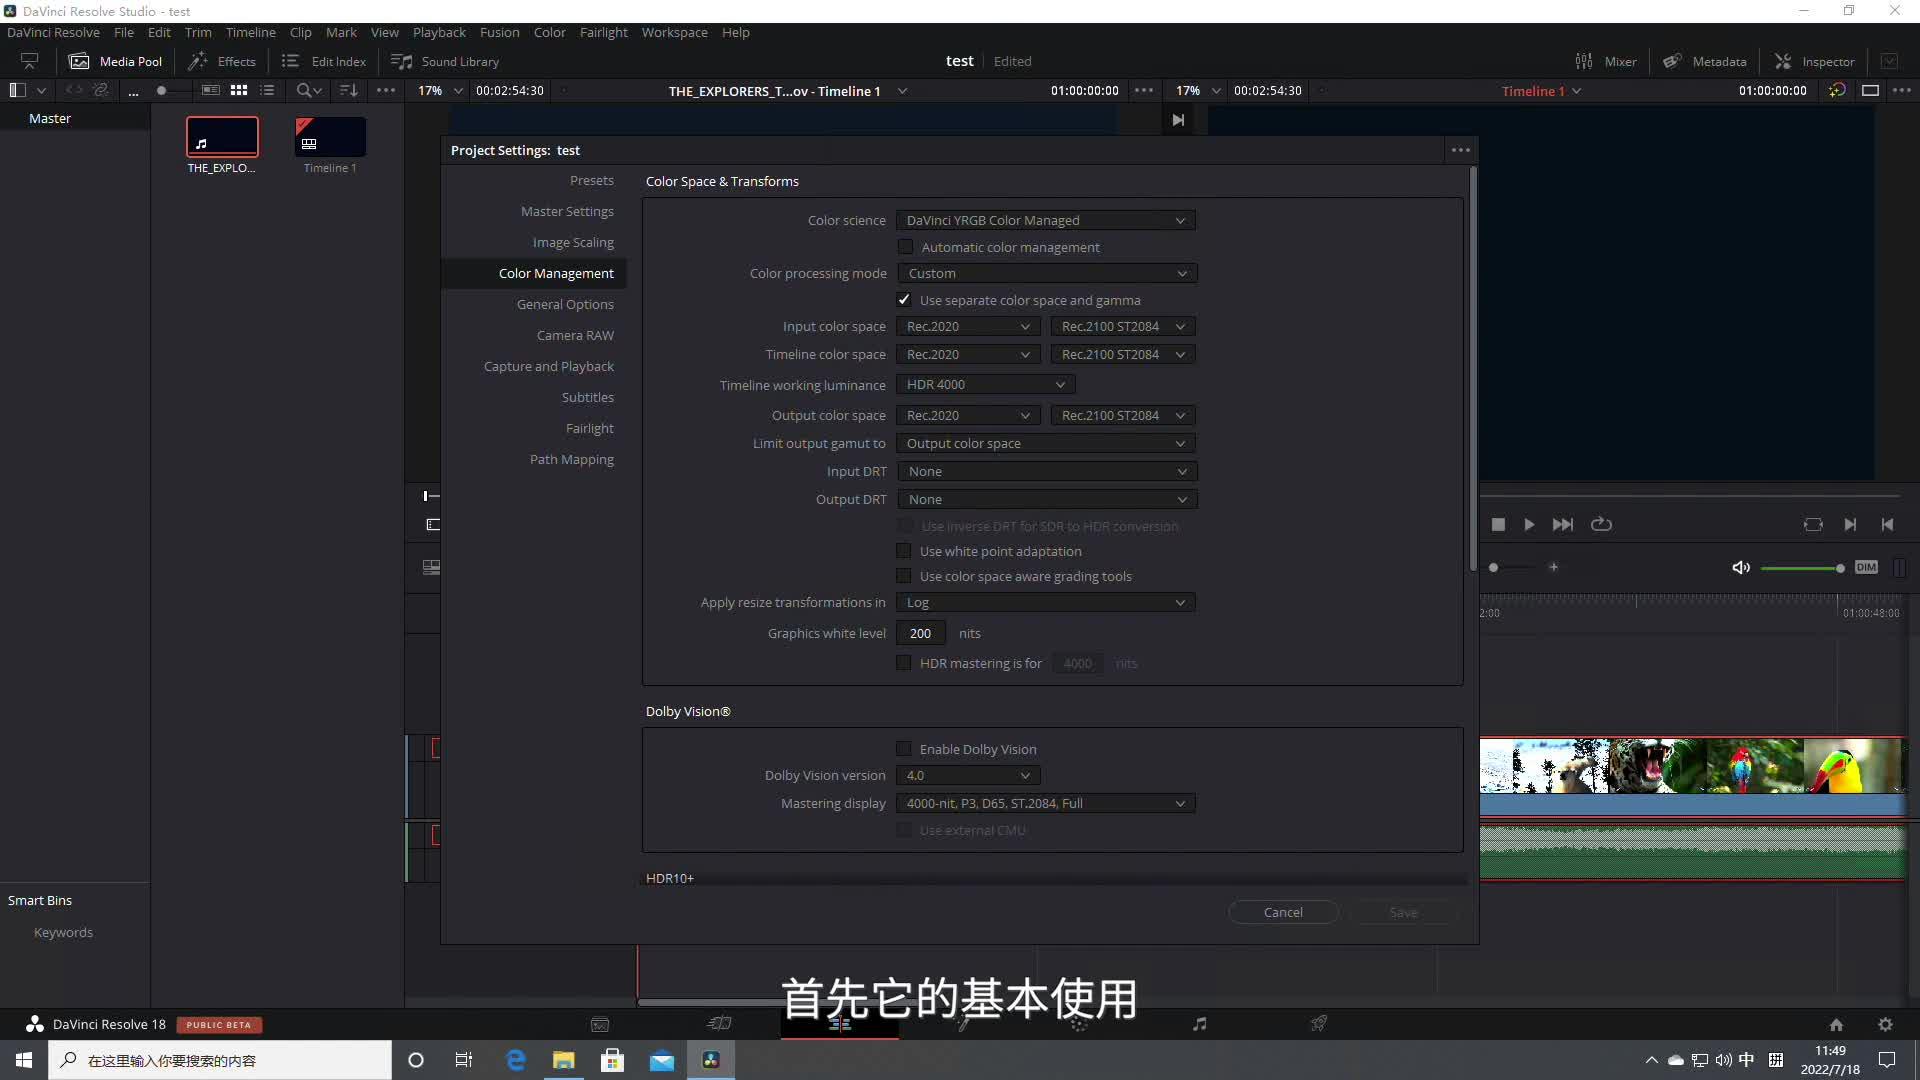The width and height of the screenshot is (1920, 1080).
Task: Open Apply resize transformations in dropdown
Action: 1046,602
